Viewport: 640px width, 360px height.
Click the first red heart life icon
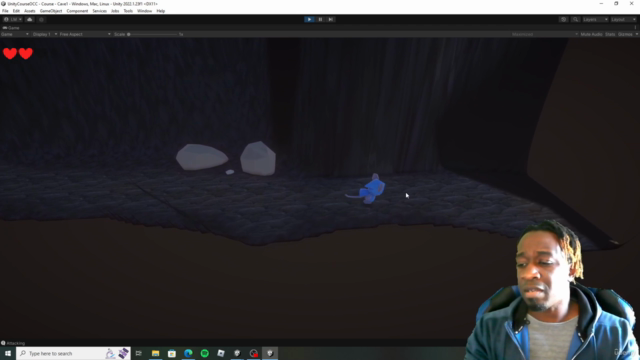click(10, 53)
